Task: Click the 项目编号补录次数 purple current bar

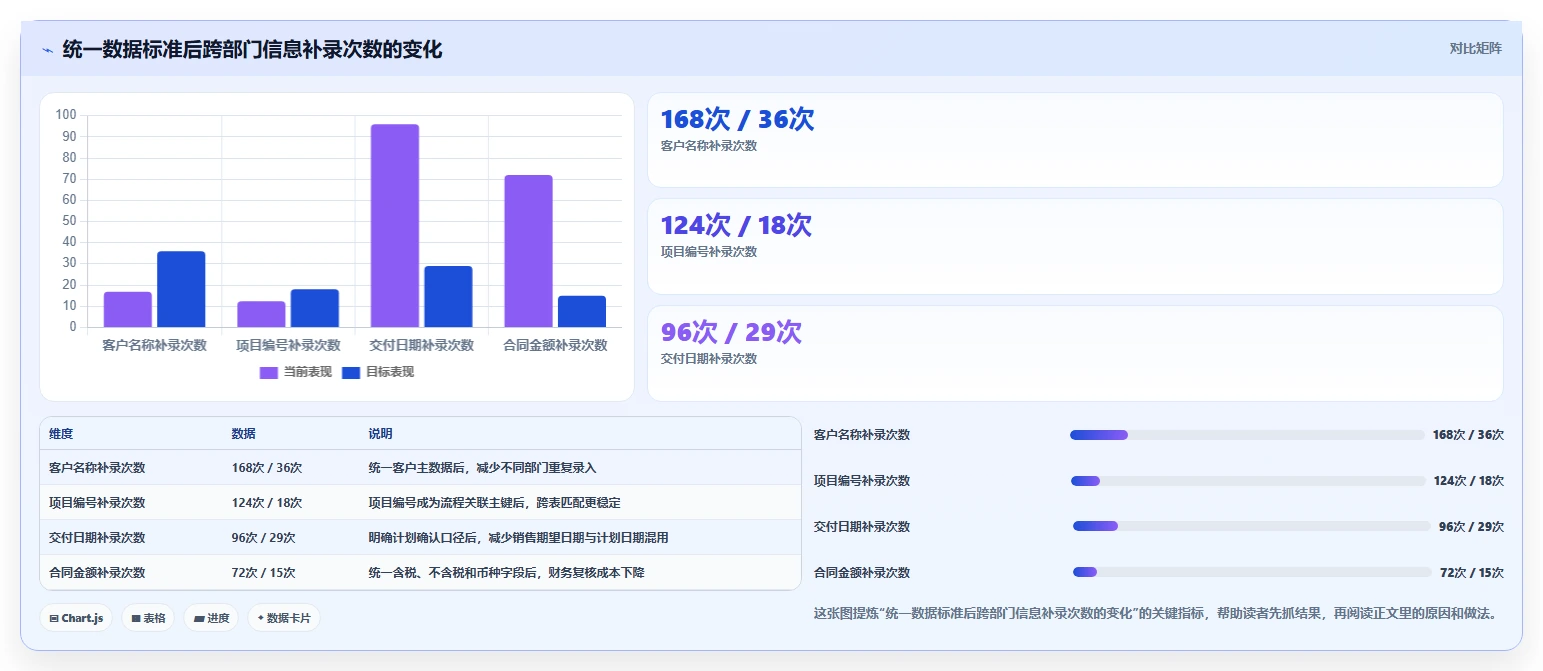Action: tap(261, 314)
